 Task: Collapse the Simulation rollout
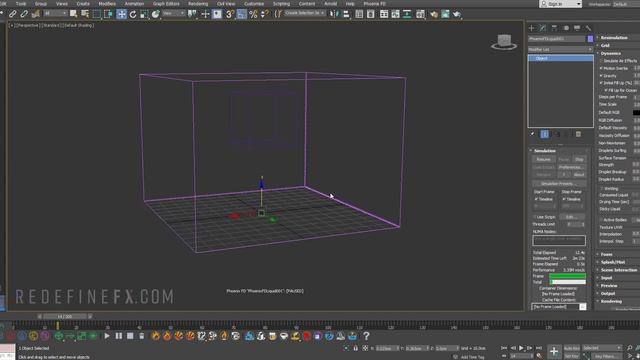click(x=545, y=151)
